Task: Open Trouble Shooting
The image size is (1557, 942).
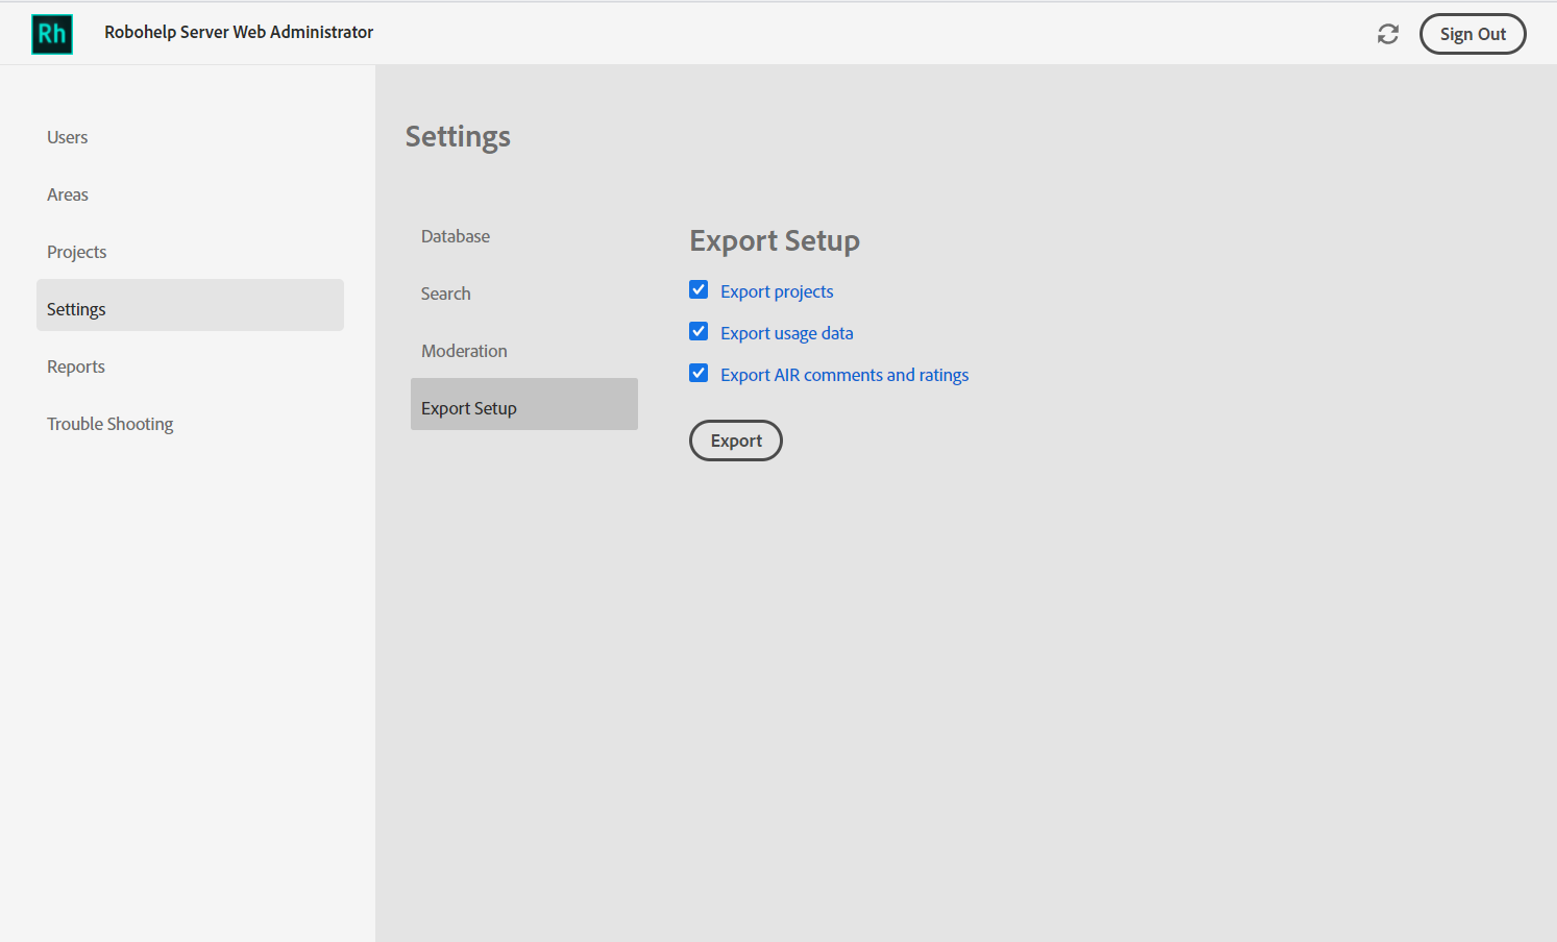Action: [110, 423]
